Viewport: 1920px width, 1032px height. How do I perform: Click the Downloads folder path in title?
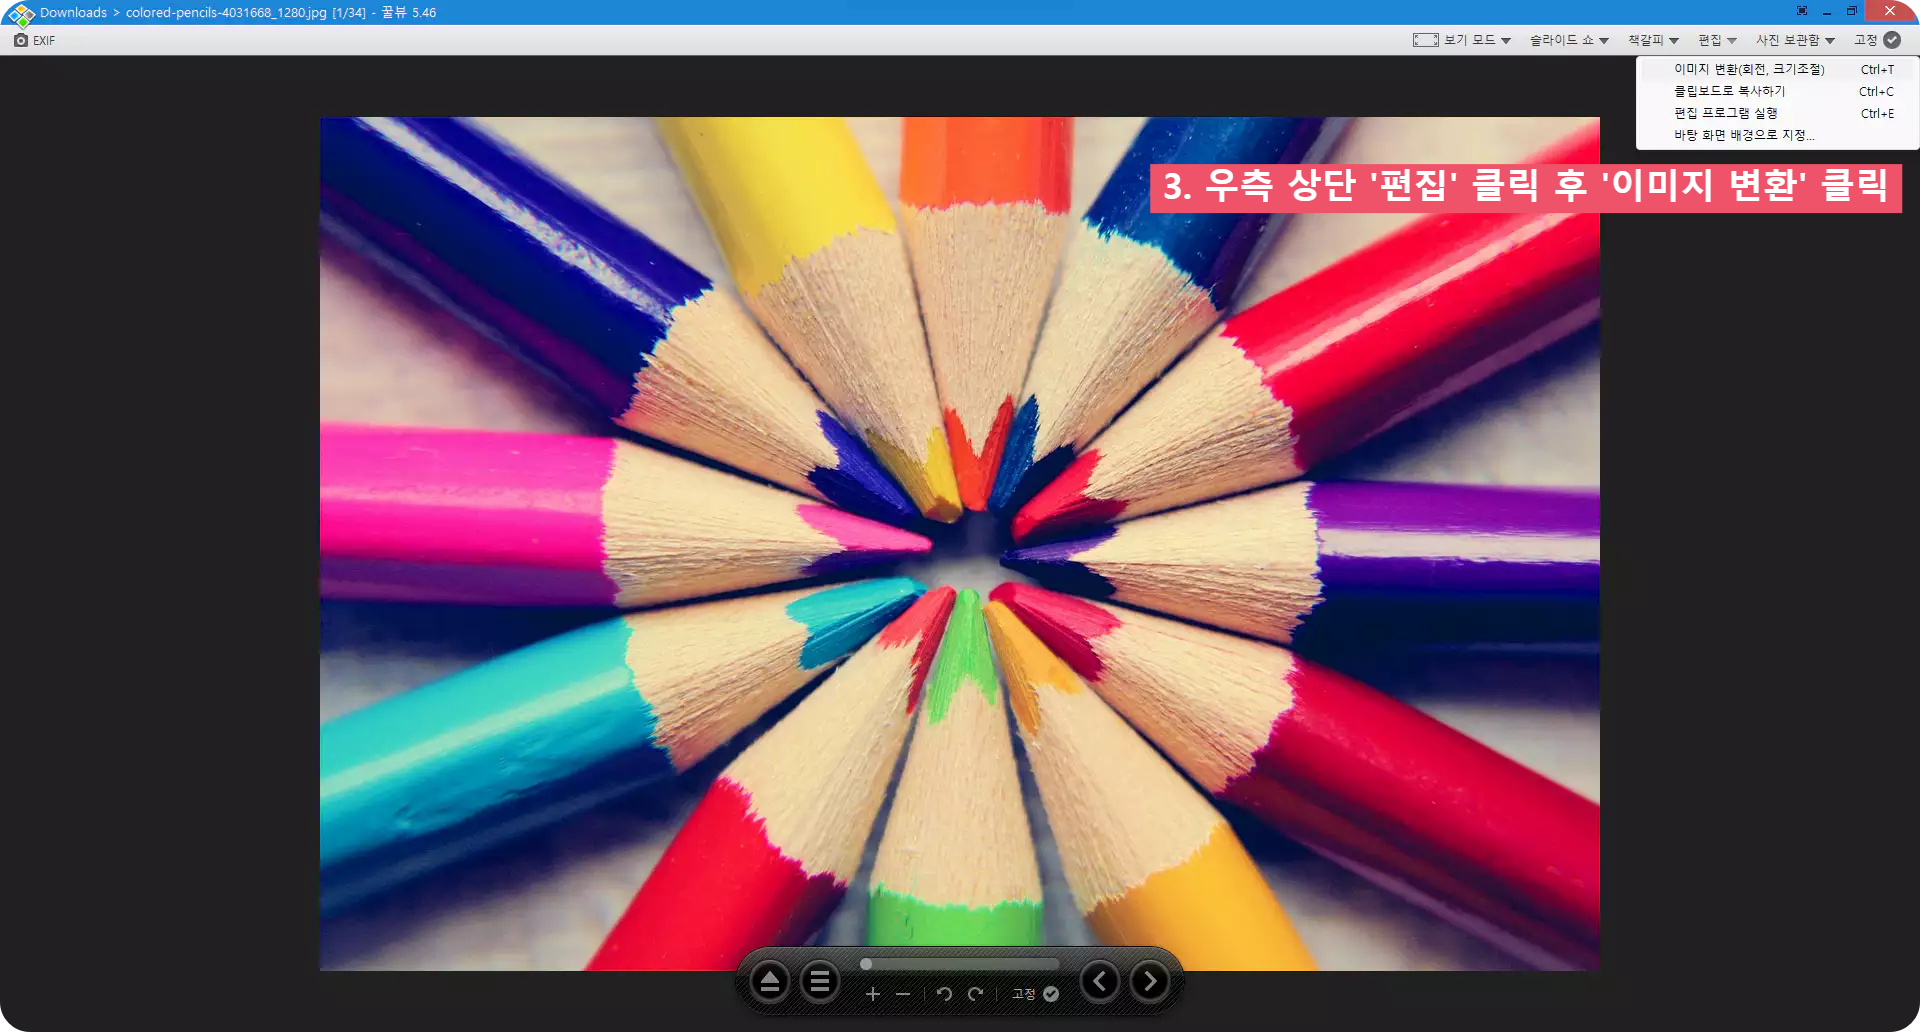pyautogui.click(x=73, y=13)
